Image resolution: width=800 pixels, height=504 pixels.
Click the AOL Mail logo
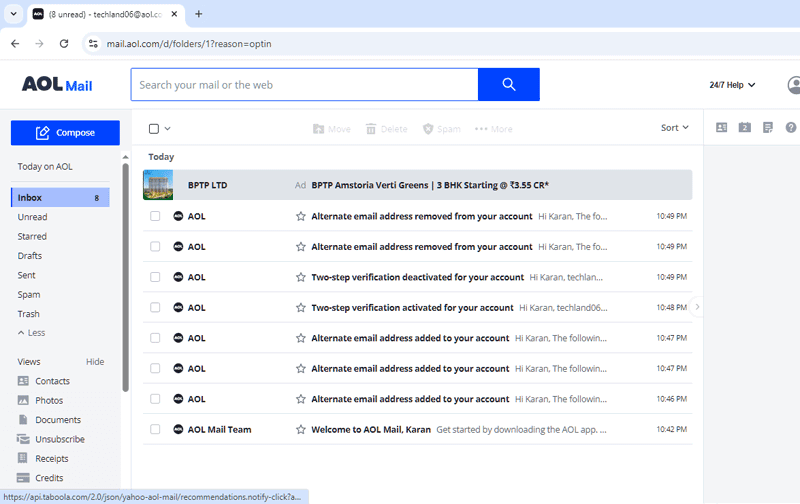point(57,84)
